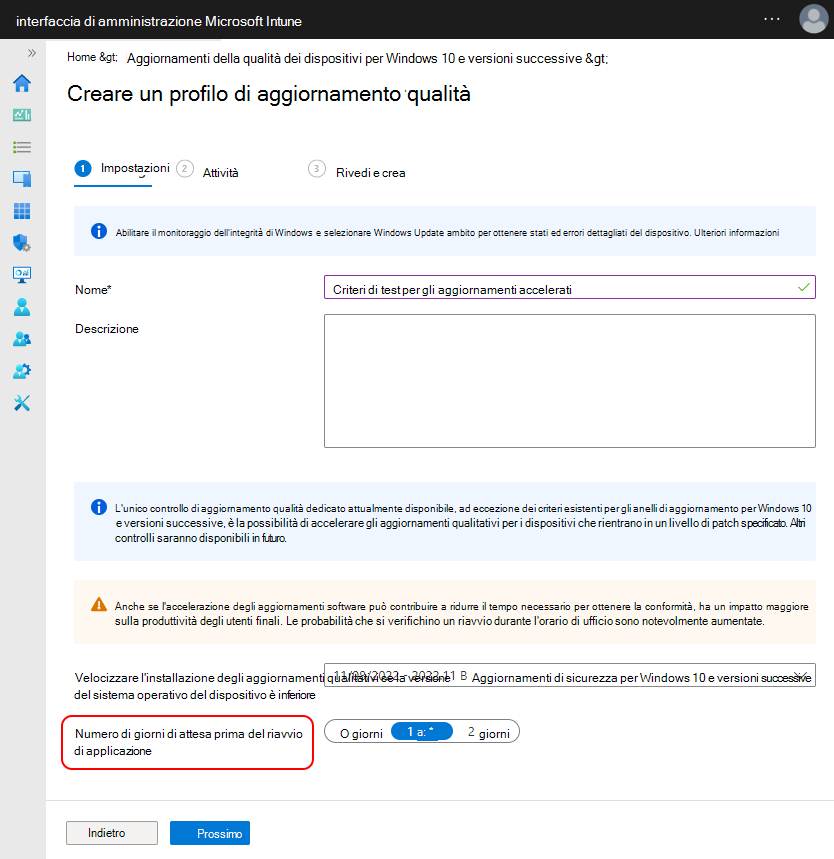Open the Tenant administration gear icon

(22, 371)
